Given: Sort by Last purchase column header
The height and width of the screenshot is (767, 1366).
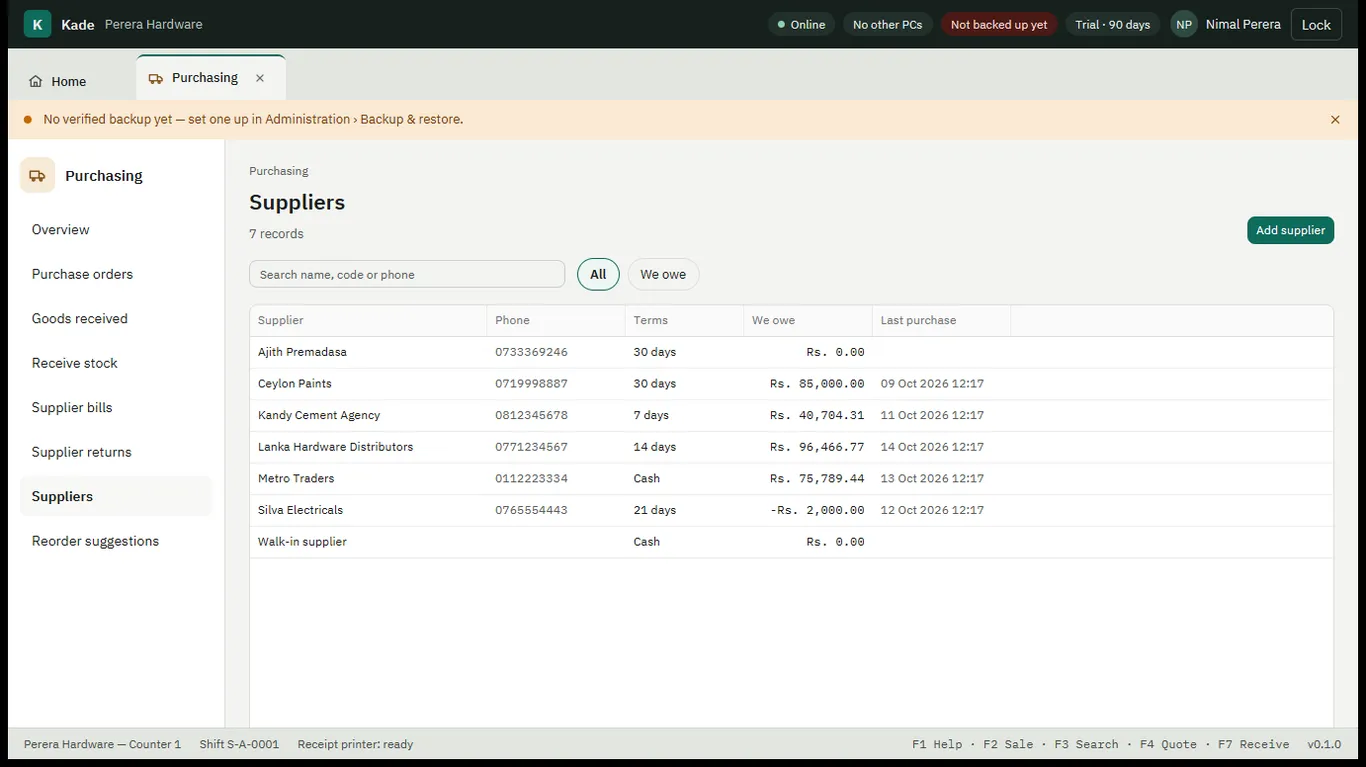Looking at the screenshot, I should [x=942, y=320].
